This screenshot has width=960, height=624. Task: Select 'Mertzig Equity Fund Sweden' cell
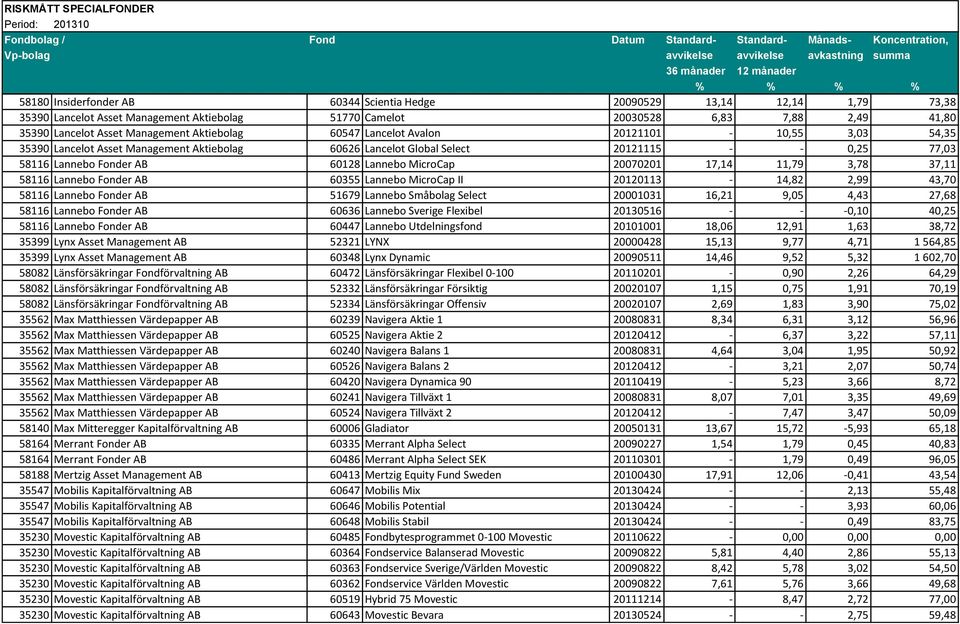[x=486, y=475]
